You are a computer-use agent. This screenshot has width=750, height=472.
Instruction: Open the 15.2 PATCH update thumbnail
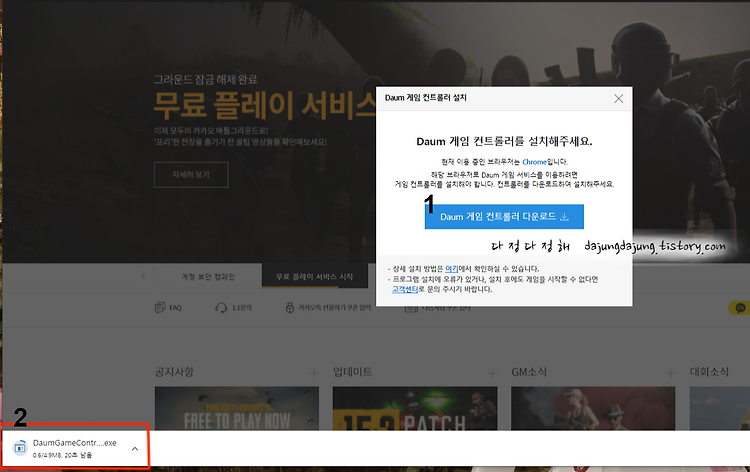415,408
